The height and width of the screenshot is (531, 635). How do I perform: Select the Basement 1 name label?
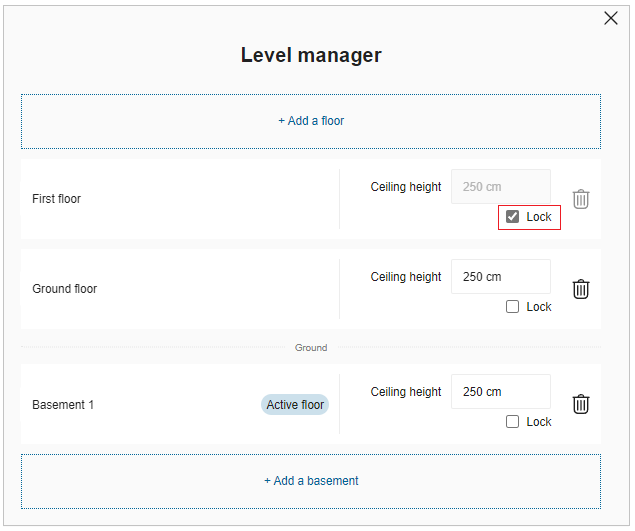[x=63, y=405]
